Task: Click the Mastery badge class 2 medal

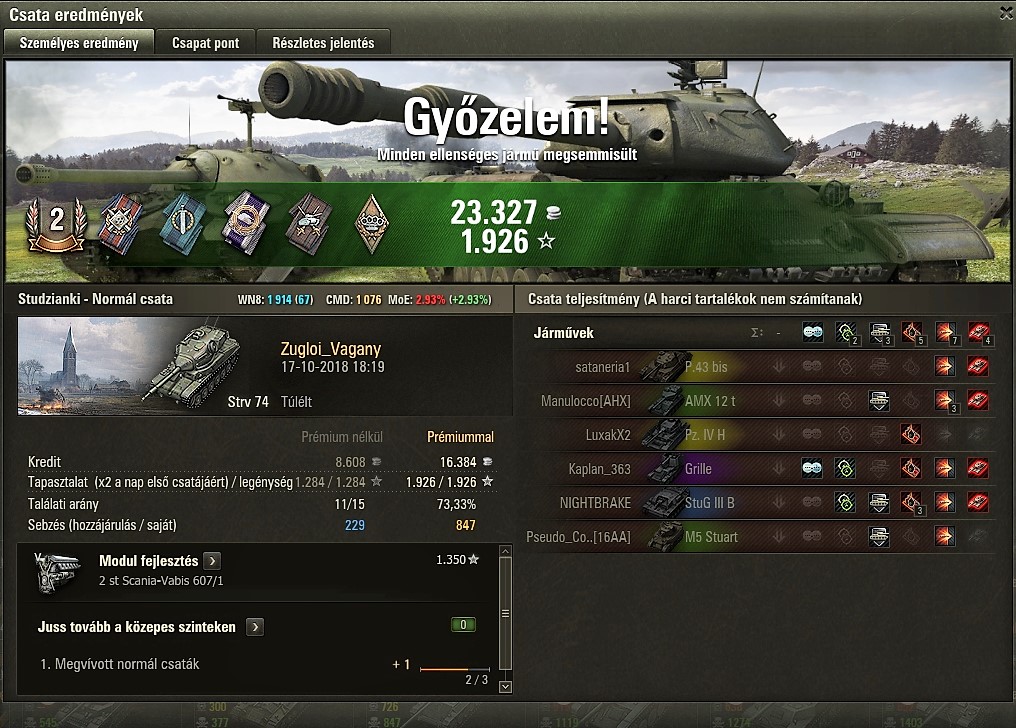Action: (x=56, y=224)
